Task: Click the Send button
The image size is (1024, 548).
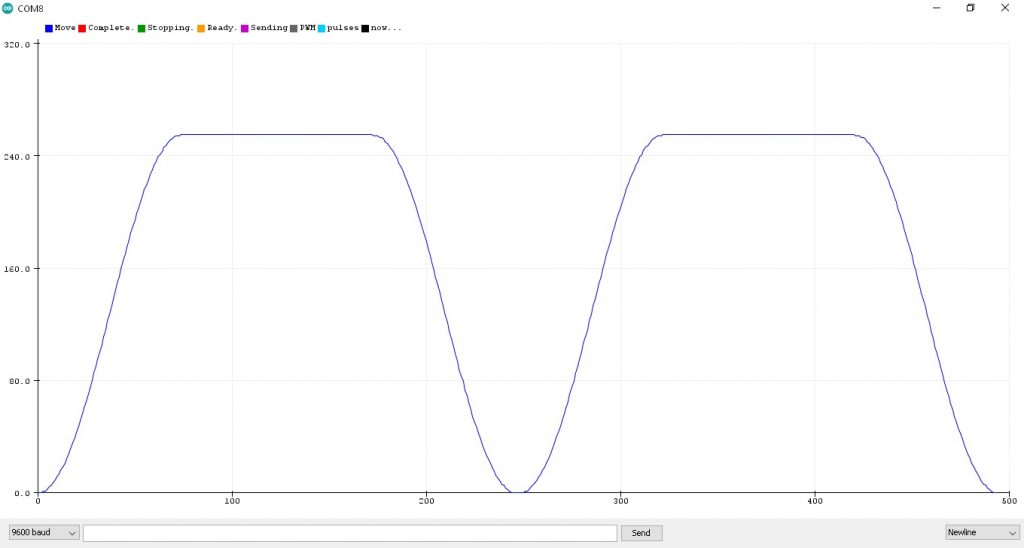Action: [641, 532]
